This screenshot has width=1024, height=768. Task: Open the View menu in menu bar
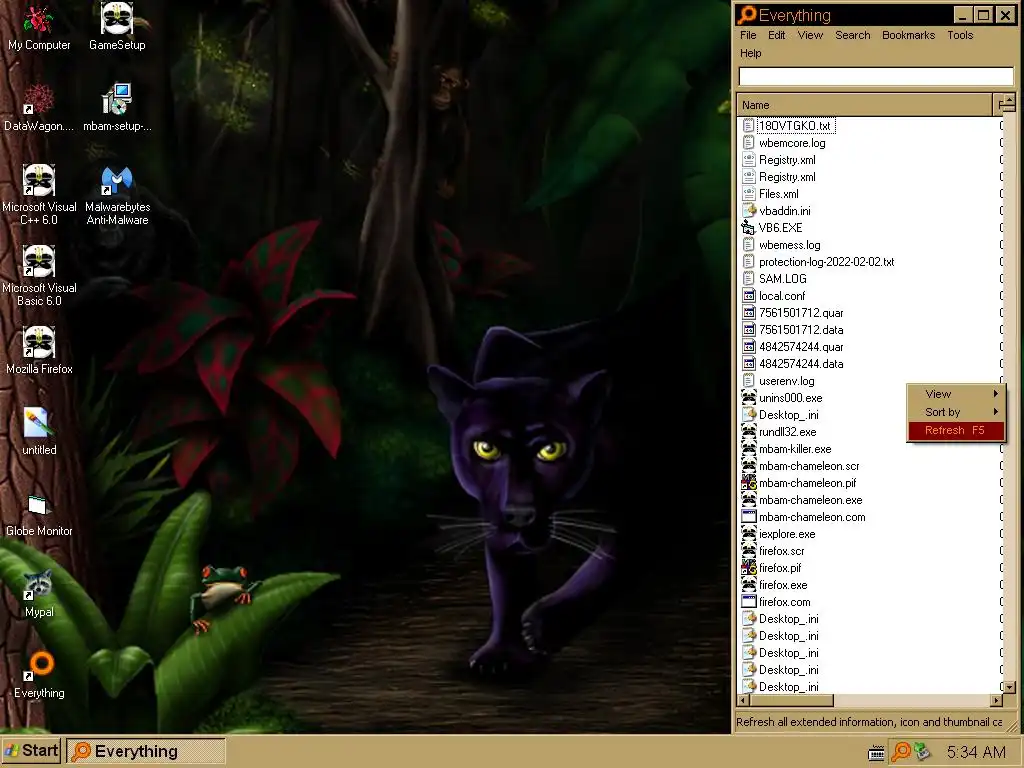coord(810,35)
